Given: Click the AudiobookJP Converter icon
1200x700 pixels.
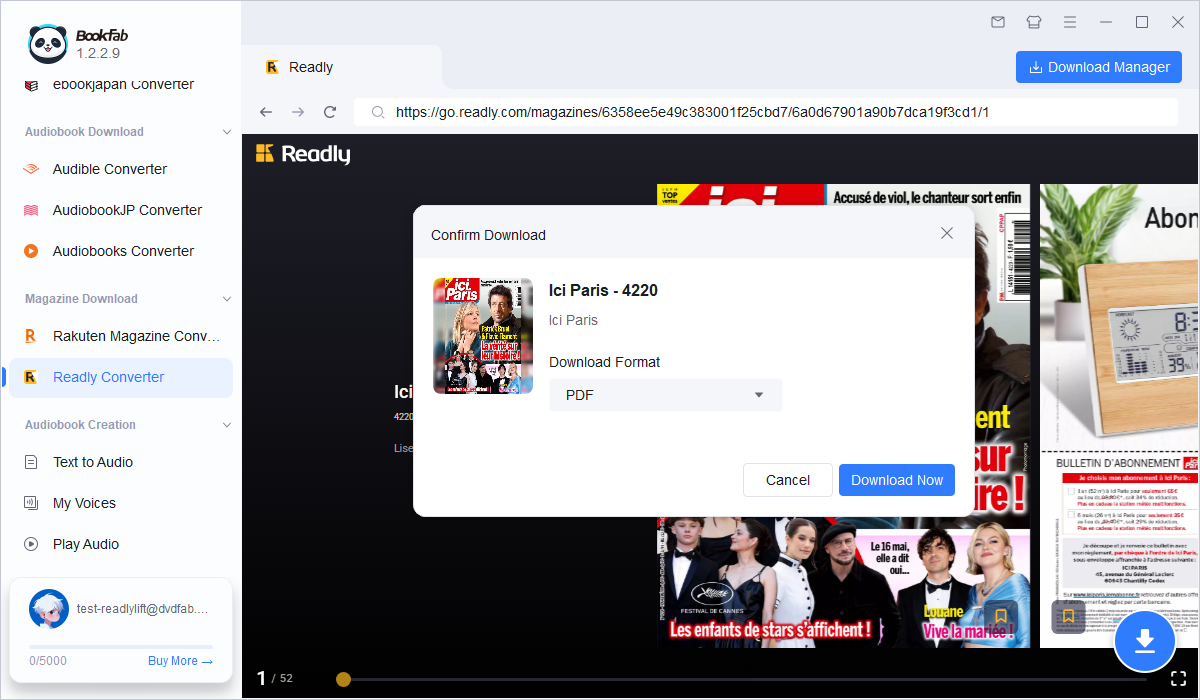Looking at the screenshot, I should point(31,210).
